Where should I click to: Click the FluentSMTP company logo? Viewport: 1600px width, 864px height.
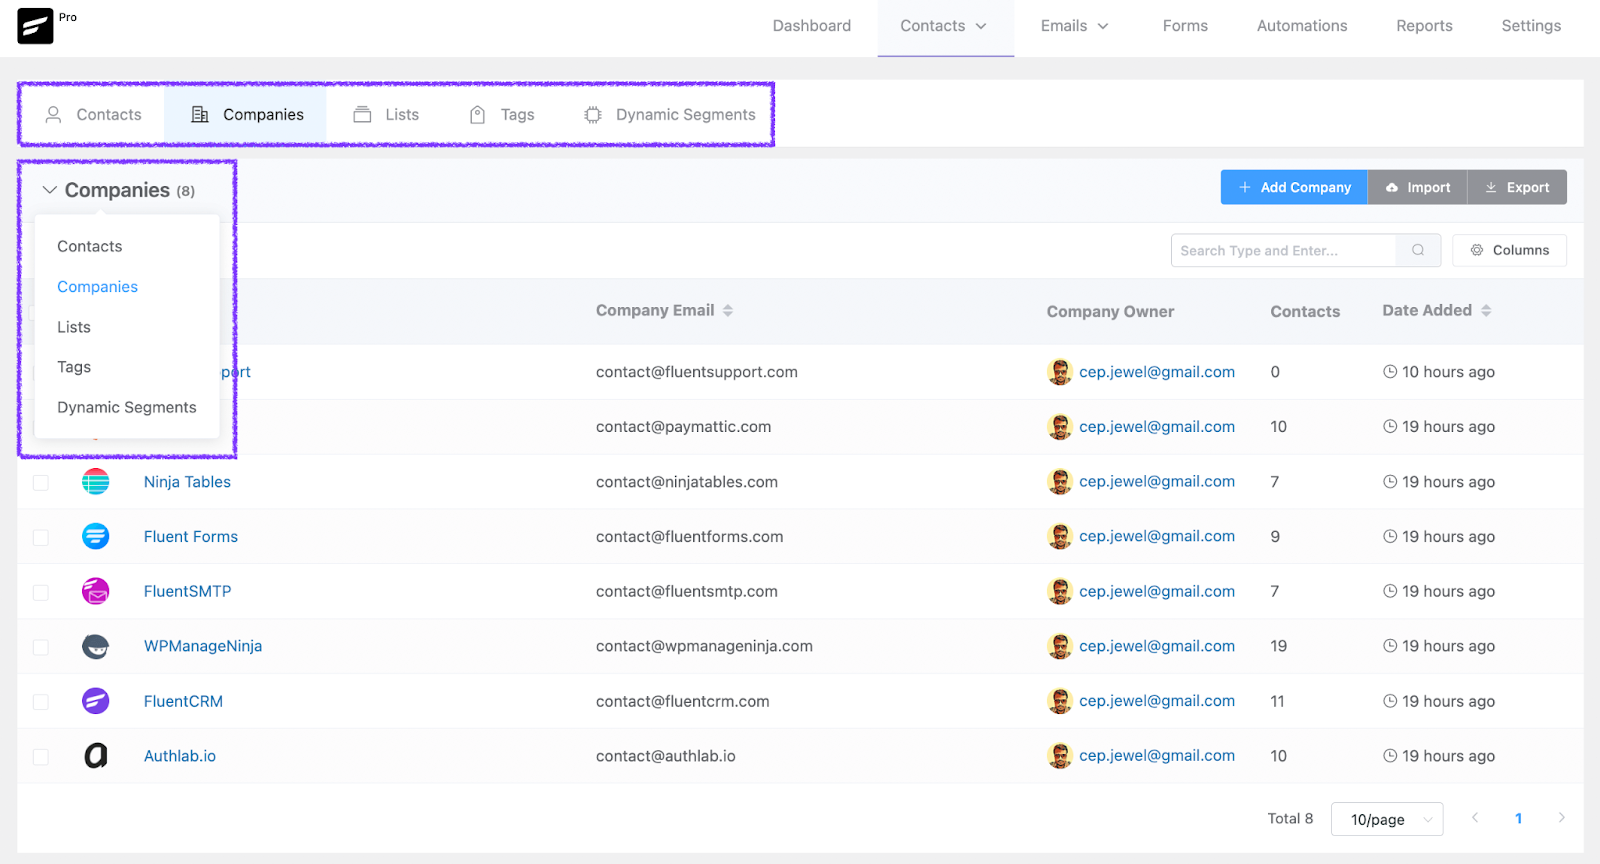(96, 591)
